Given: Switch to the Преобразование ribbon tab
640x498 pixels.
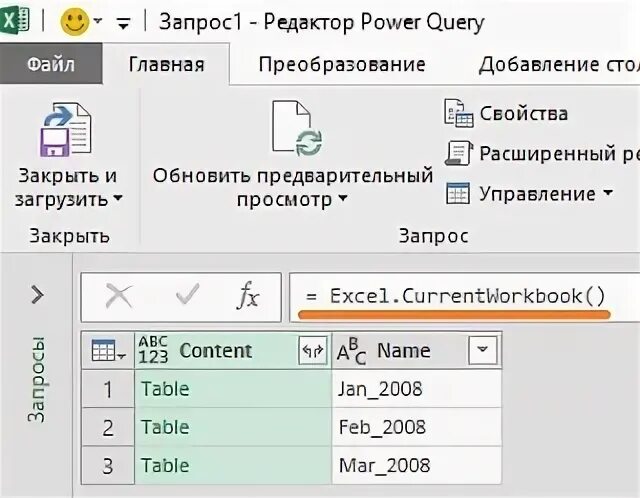Looking at the screenshot, I should click(342, 64).
